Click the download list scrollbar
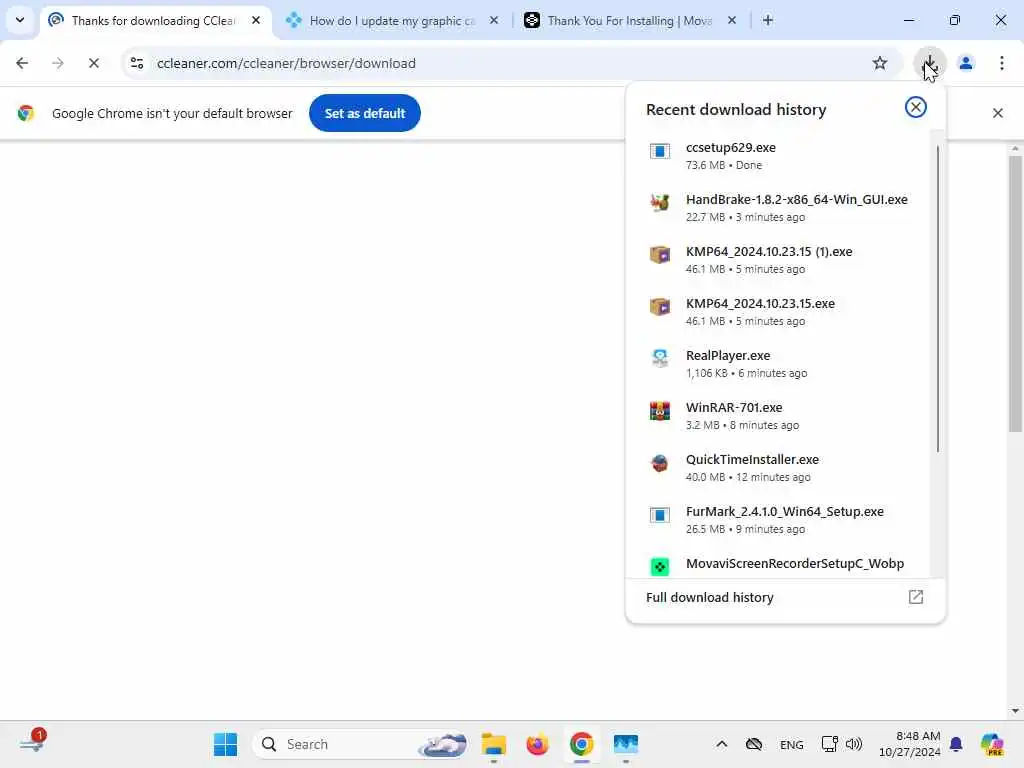The height and width of the screenshot is (768, 1024). pos(938,298)
